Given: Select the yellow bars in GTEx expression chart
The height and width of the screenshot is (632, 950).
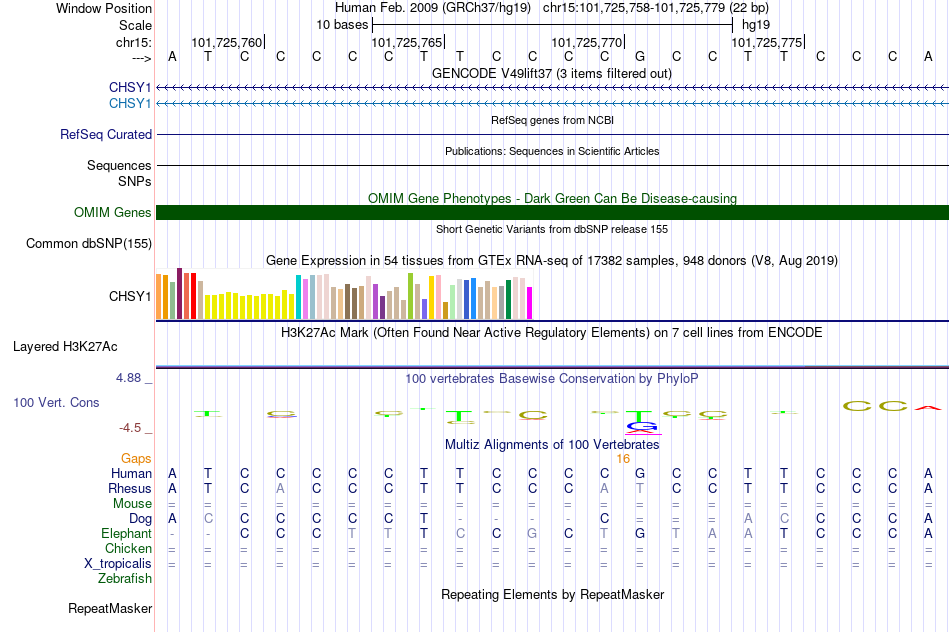Looking at the screenshot, I should click(250, 306).
